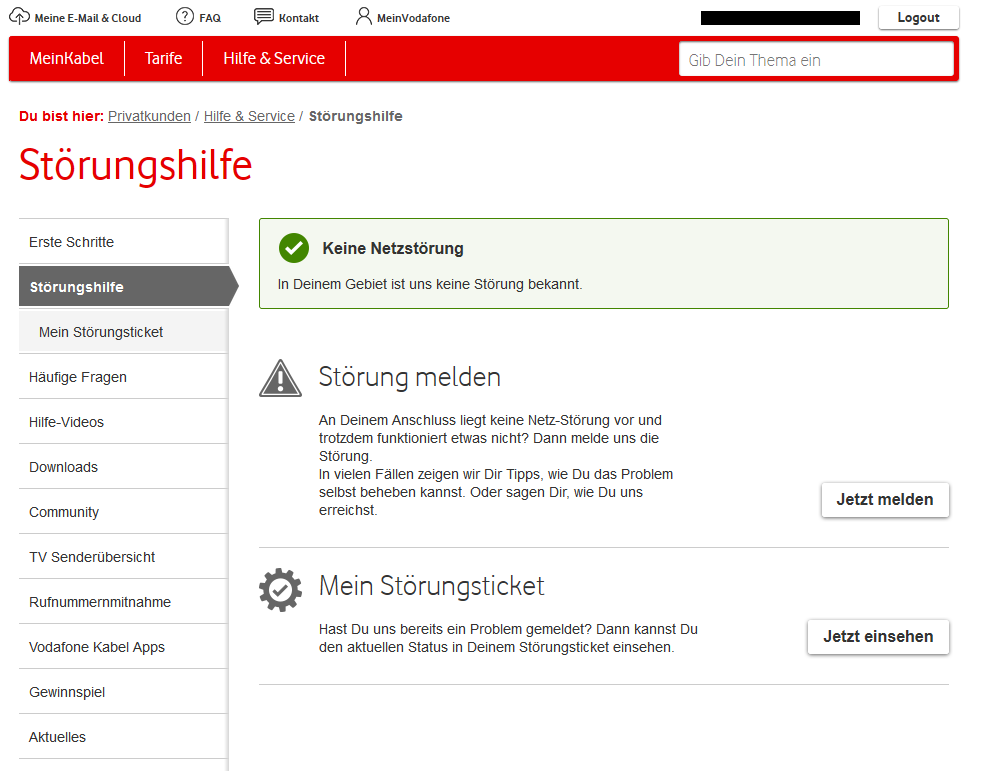Screen dimensions: 988x771
Task: Click the gear checkmark Störungsticket icon
Action: pyautogui.click(x=280, y=590)
